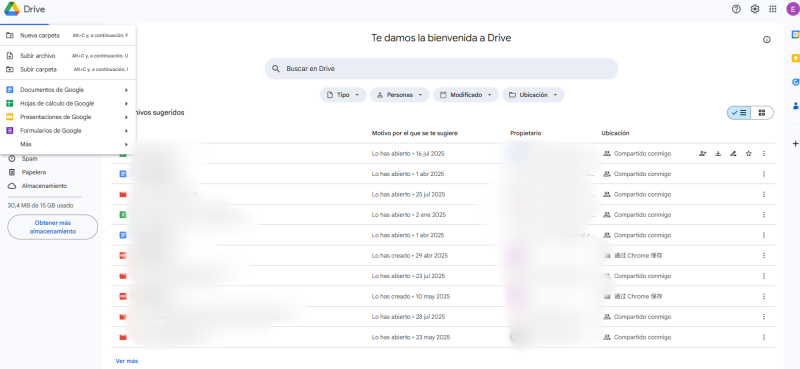
Task: Click Lo has creado • 10 may 2025
Action: point(411,297)
